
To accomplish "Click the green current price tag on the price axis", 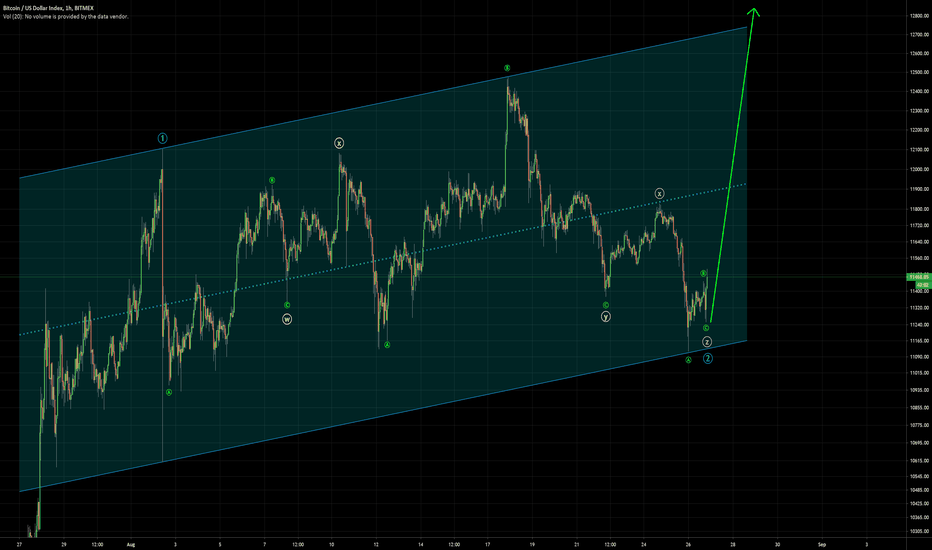I will point(918,277).
